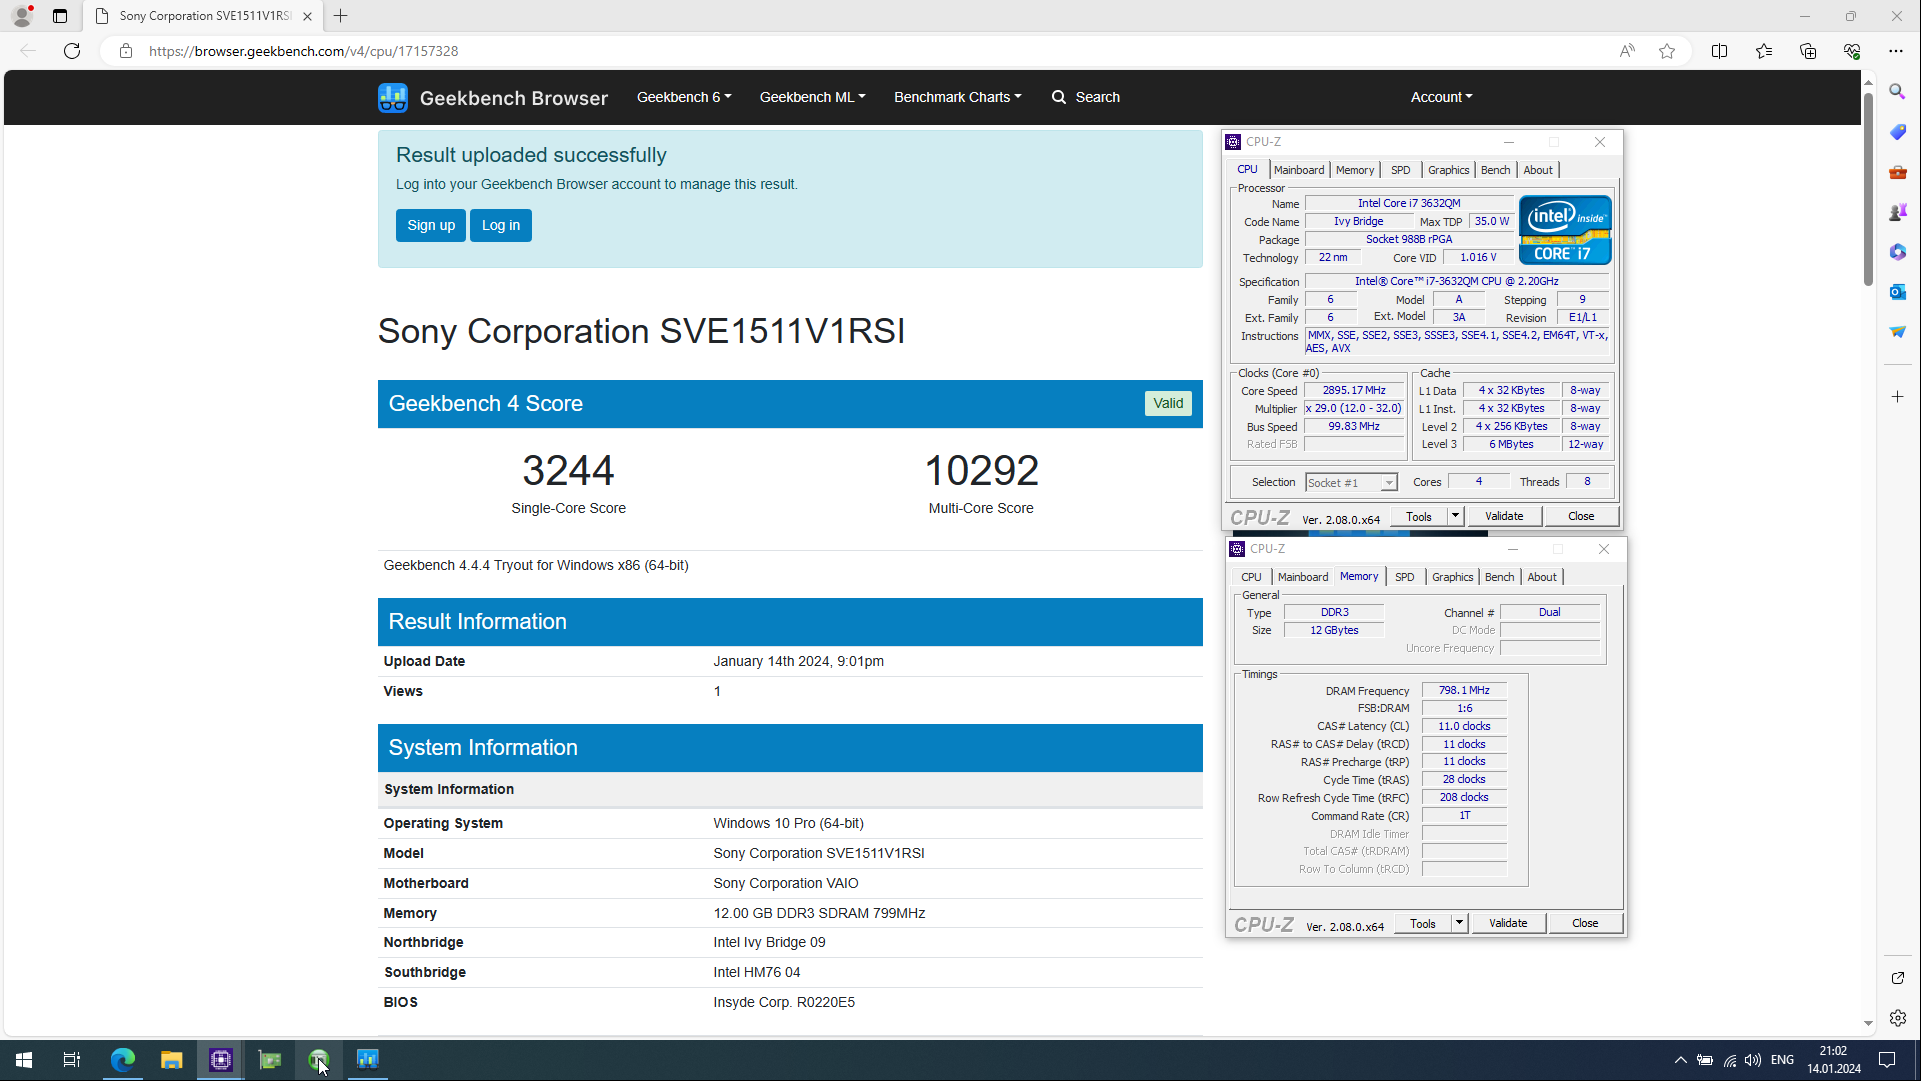Show hidden system tray icons chevron
Viewport: 1921px width, 1081px height.
(x=1681, y=1060)
